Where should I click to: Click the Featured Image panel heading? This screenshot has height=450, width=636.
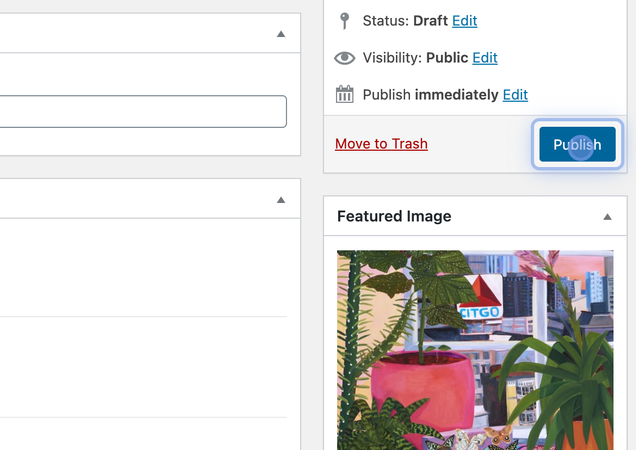(394, 216)
